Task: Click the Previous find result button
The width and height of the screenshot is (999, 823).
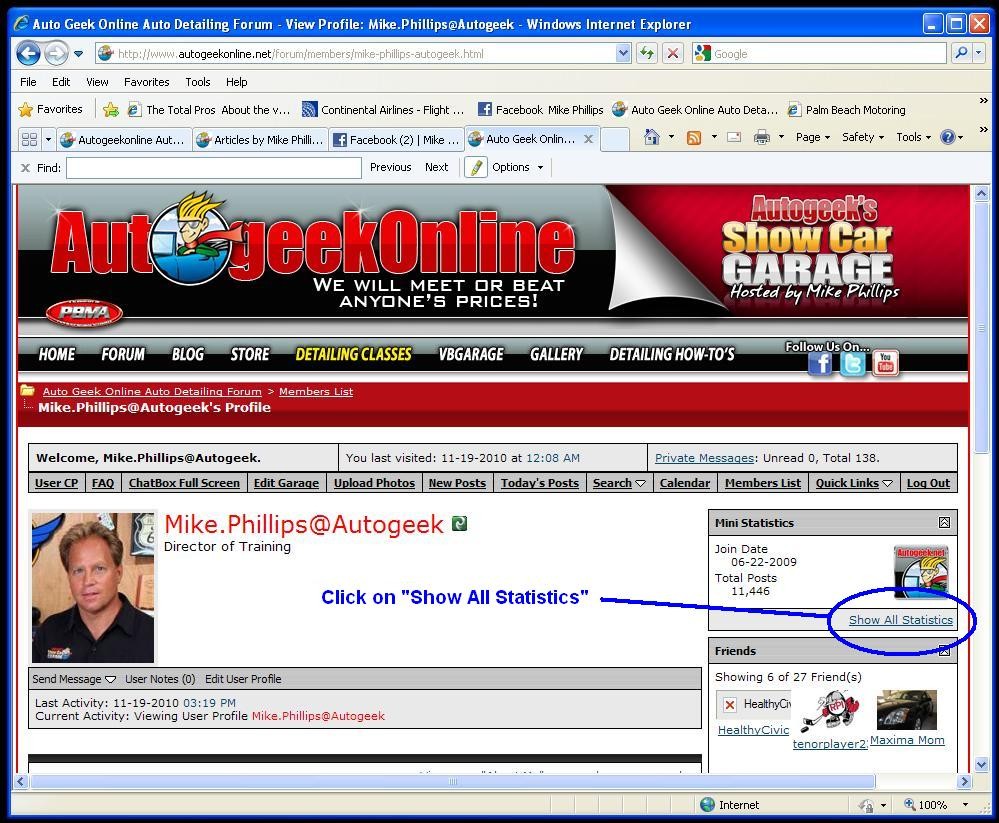Action: 391,167
